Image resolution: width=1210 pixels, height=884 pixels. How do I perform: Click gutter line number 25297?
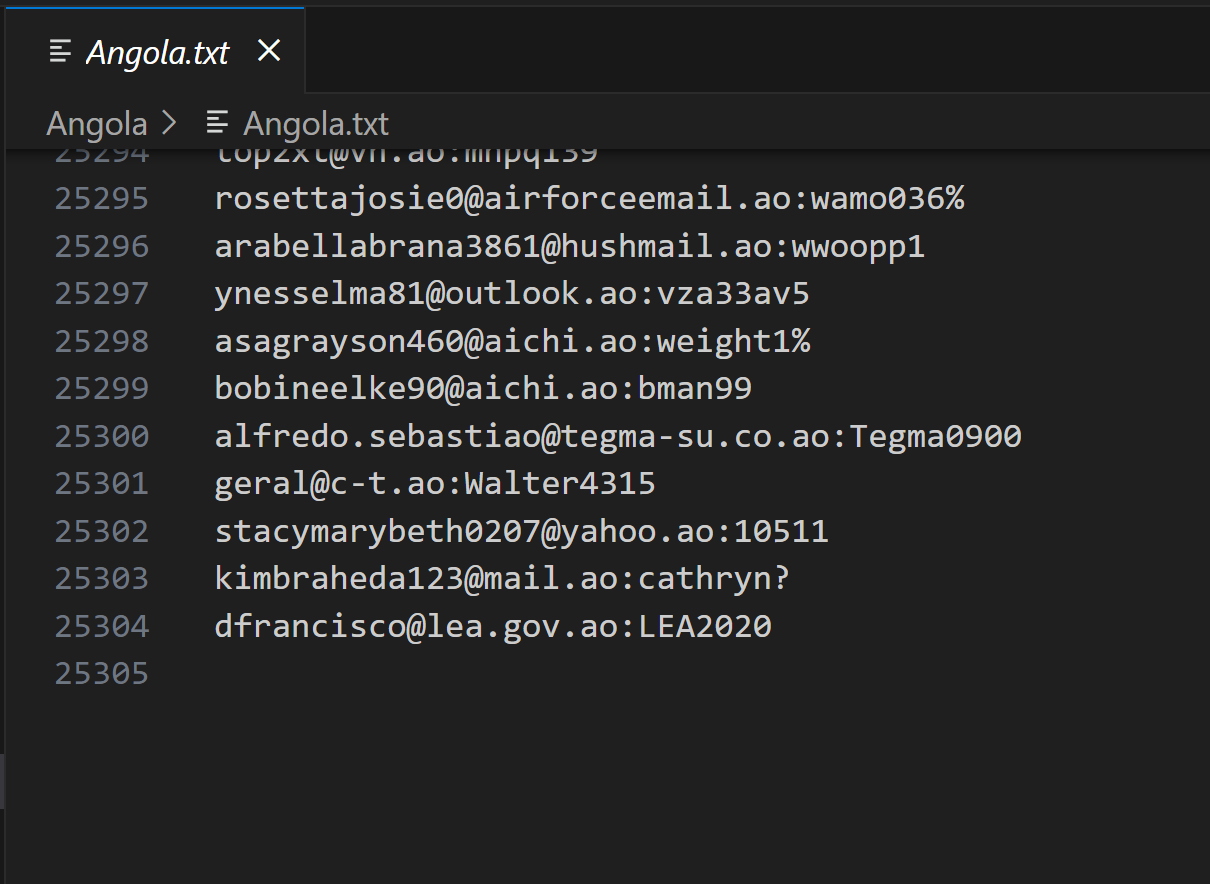pyautogui.click(x=102, y=294)
